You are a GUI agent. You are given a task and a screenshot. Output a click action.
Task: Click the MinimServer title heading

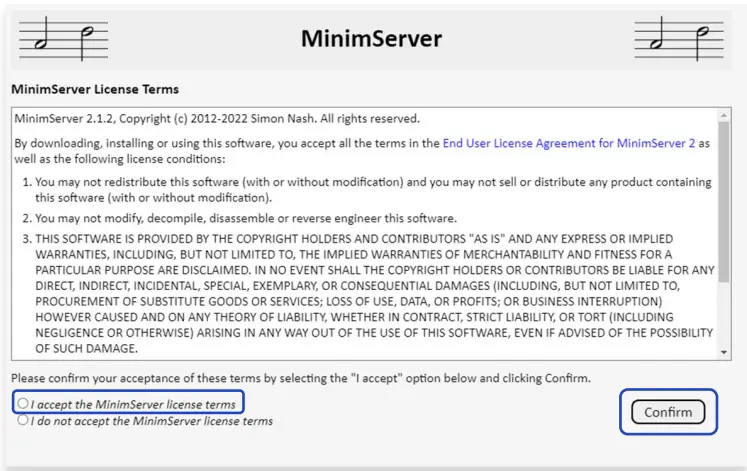click(372, 39)
